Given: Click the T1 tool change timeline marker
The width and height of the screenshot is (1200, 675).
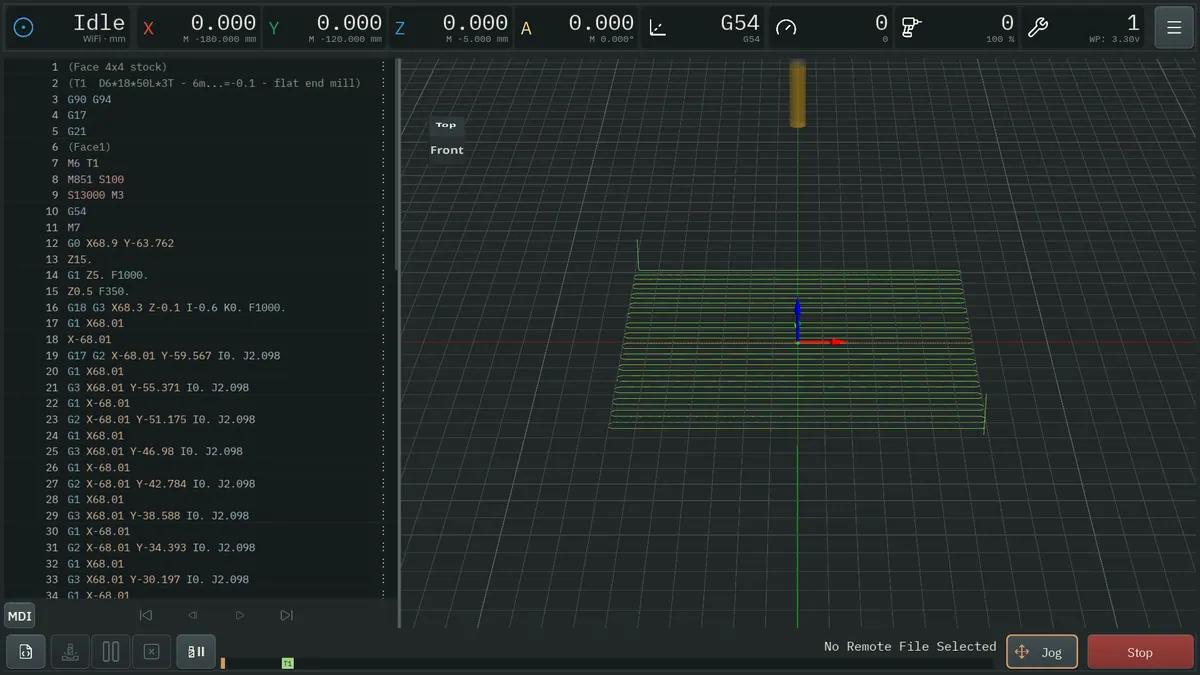Looking at the screenshot, I should (288, 663).
